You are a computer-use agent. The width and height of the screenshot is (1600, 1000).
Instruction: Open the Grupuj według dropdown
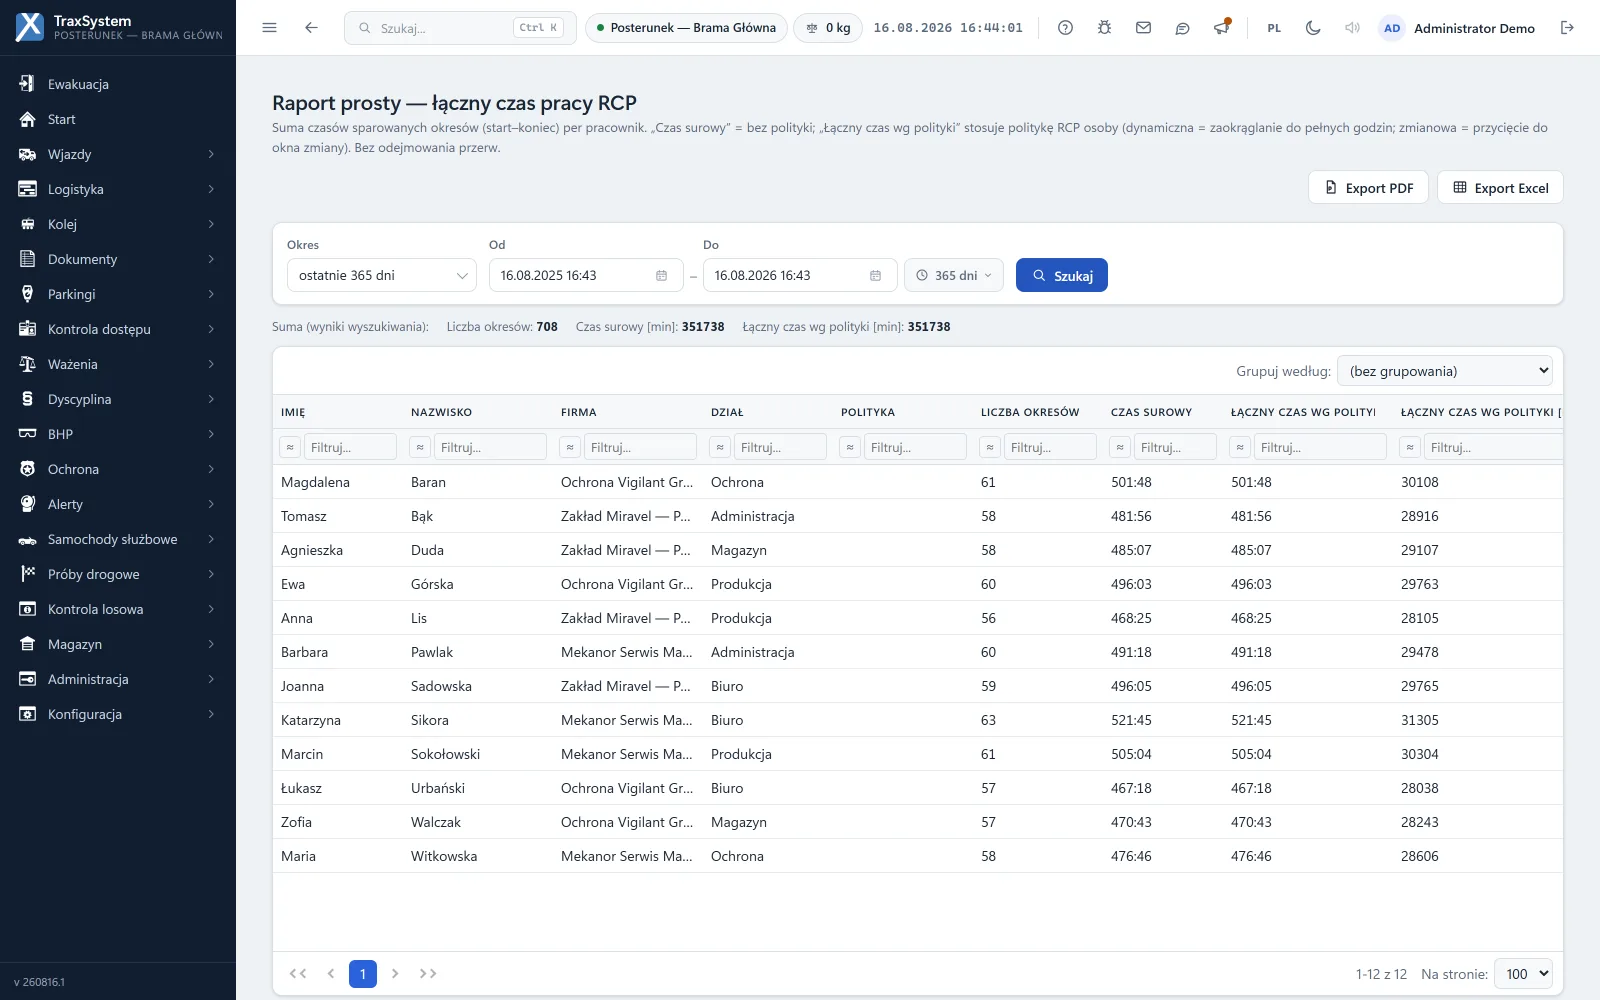(x=1445, y=371)
